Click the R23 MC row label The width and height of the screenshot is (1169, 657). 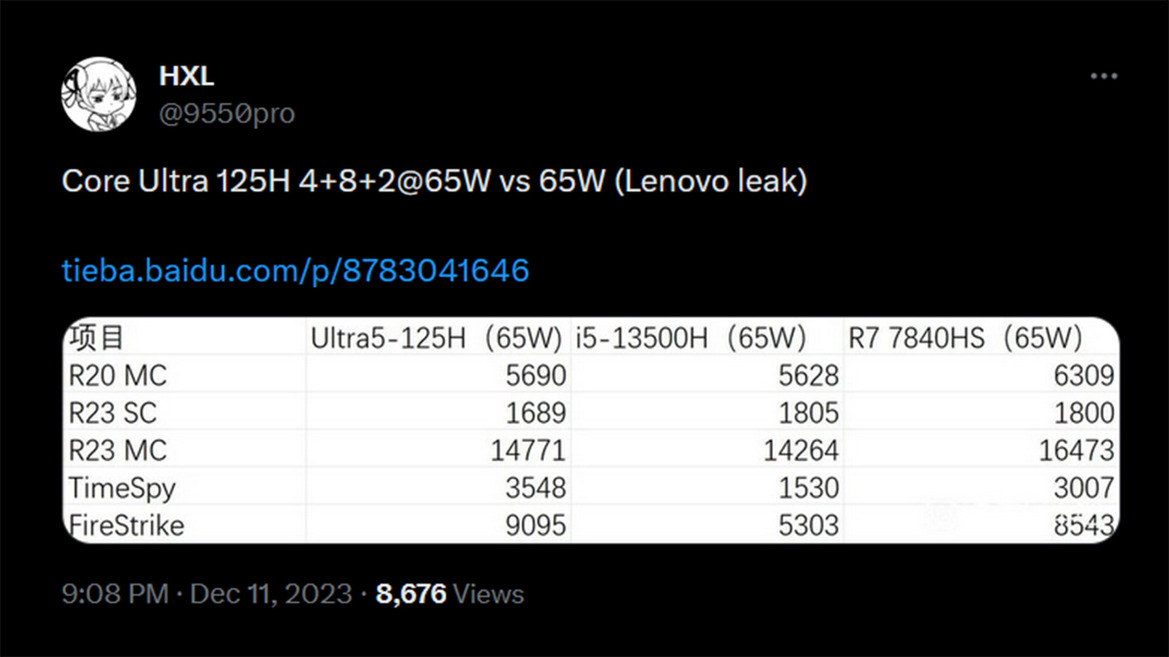(118, 450)
